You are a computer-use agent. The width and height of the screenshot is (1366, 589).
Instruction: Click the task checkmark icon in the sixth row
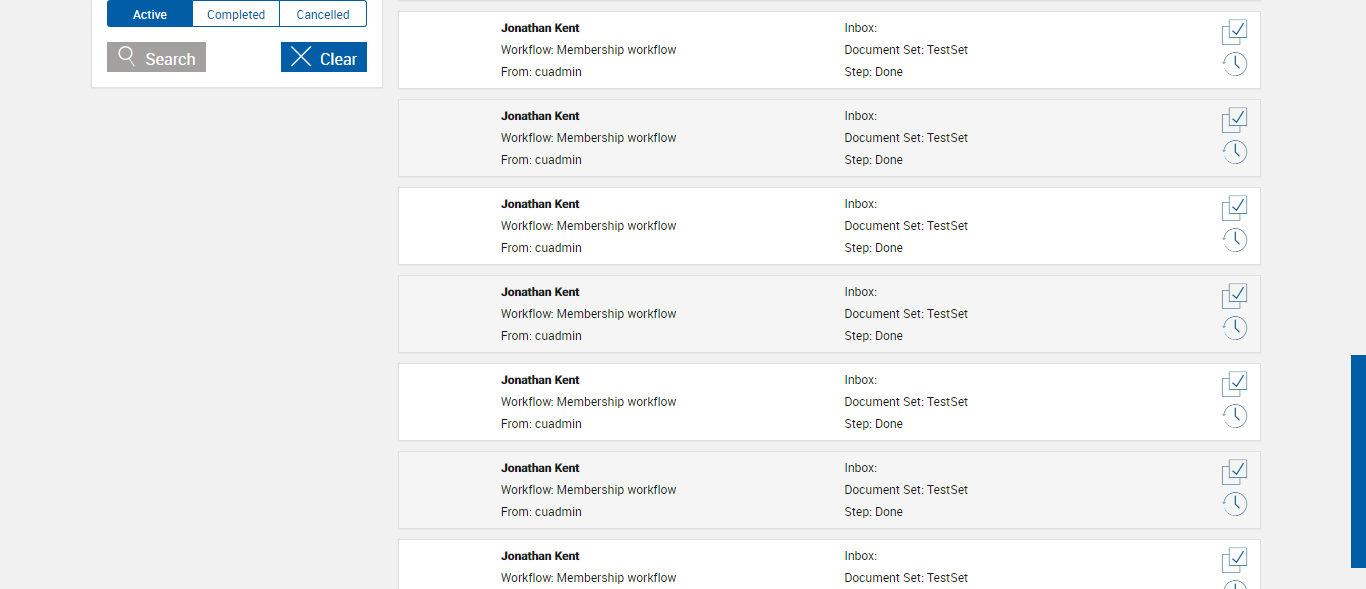[1235, 472]
